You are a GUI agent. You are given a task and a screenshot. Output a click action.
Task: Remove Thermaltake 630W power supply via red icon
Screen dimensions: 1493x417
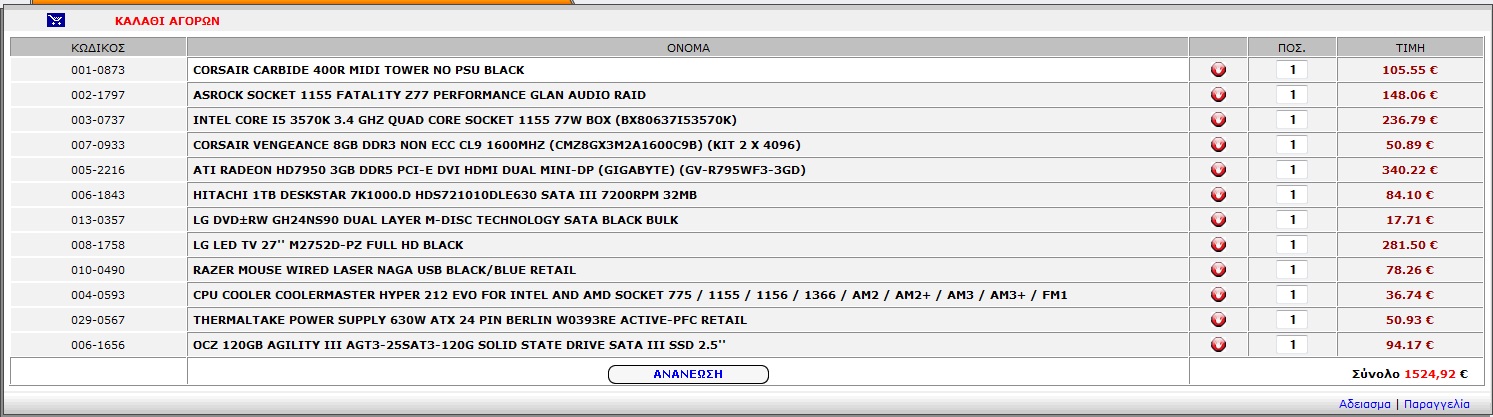click(x=1218, y=320)
